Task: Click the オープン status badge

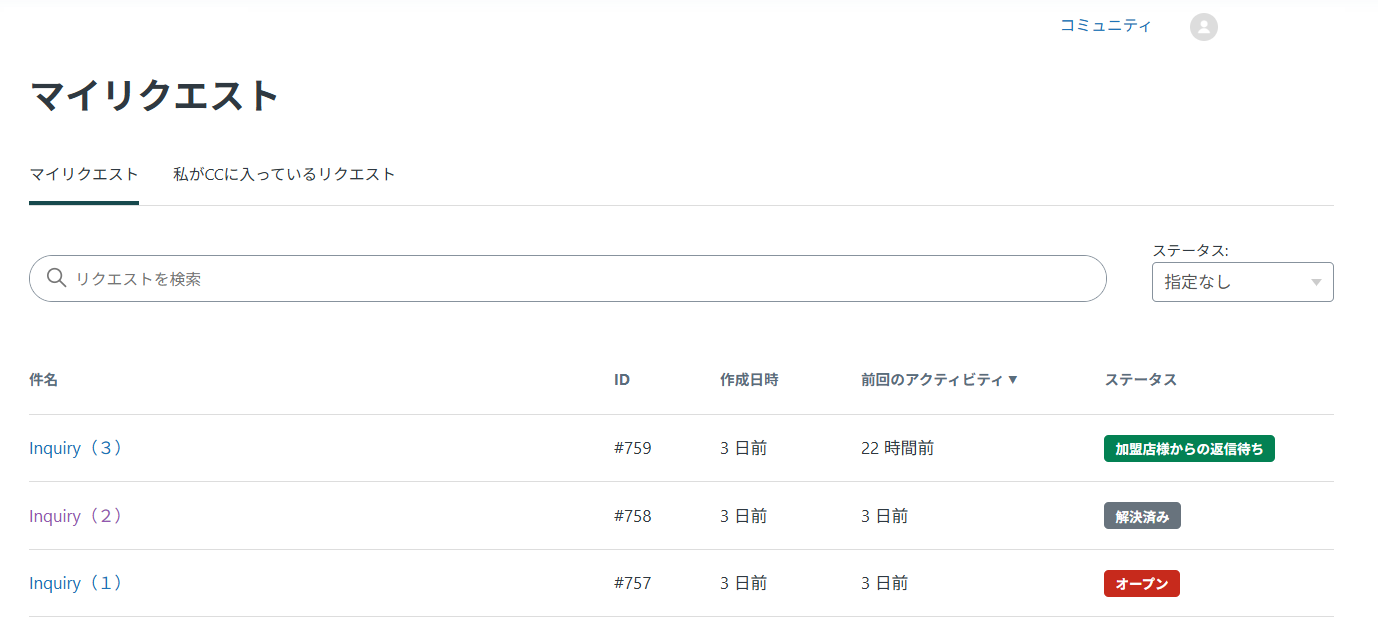Action: click(x=1142, y=583)
